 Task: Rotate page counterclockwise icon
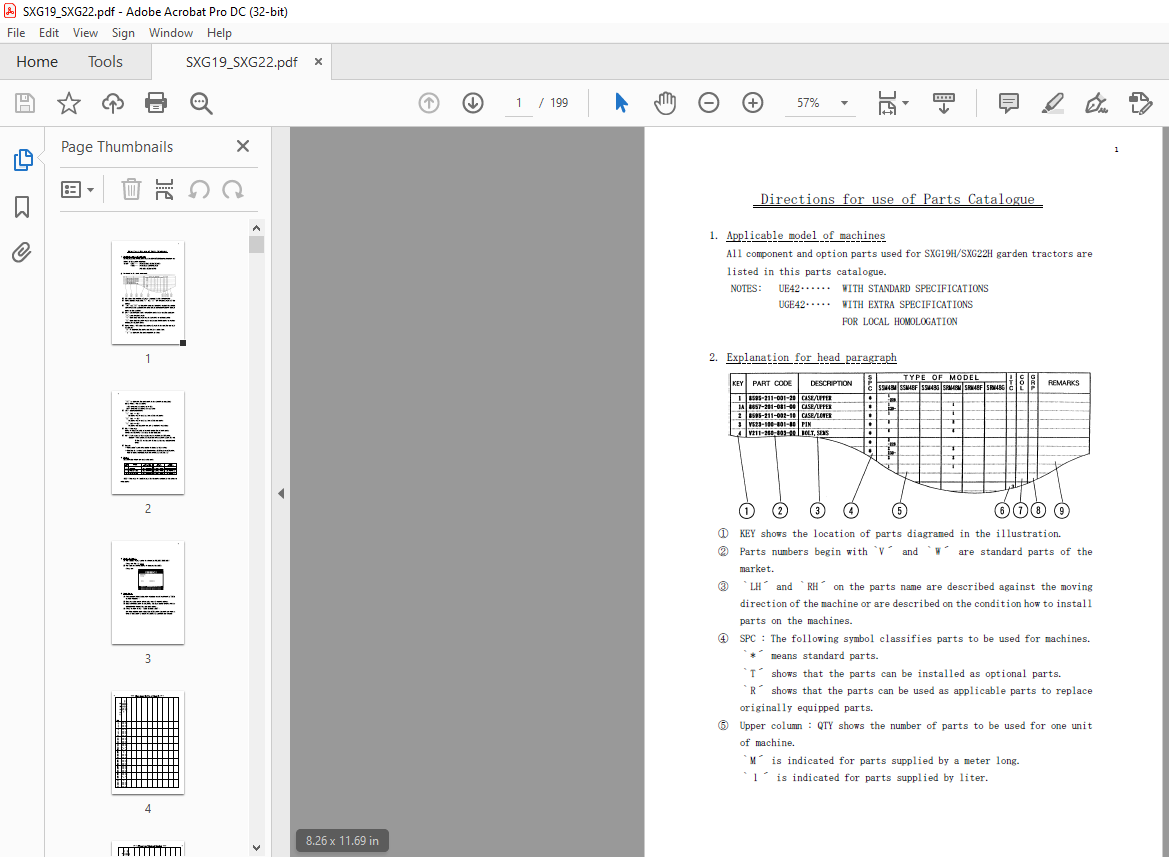198,189
